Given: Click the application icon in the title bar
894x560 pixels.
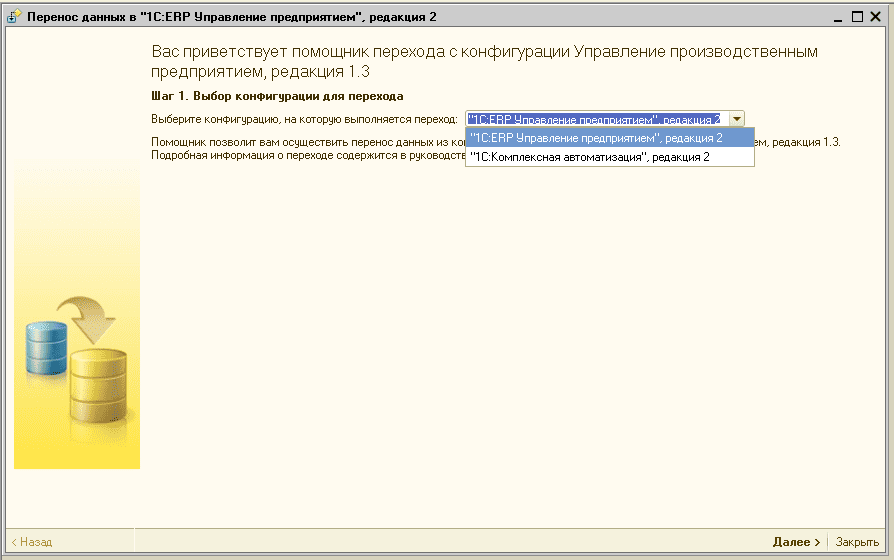Looking at the screenshot, I should click(14, 17).
